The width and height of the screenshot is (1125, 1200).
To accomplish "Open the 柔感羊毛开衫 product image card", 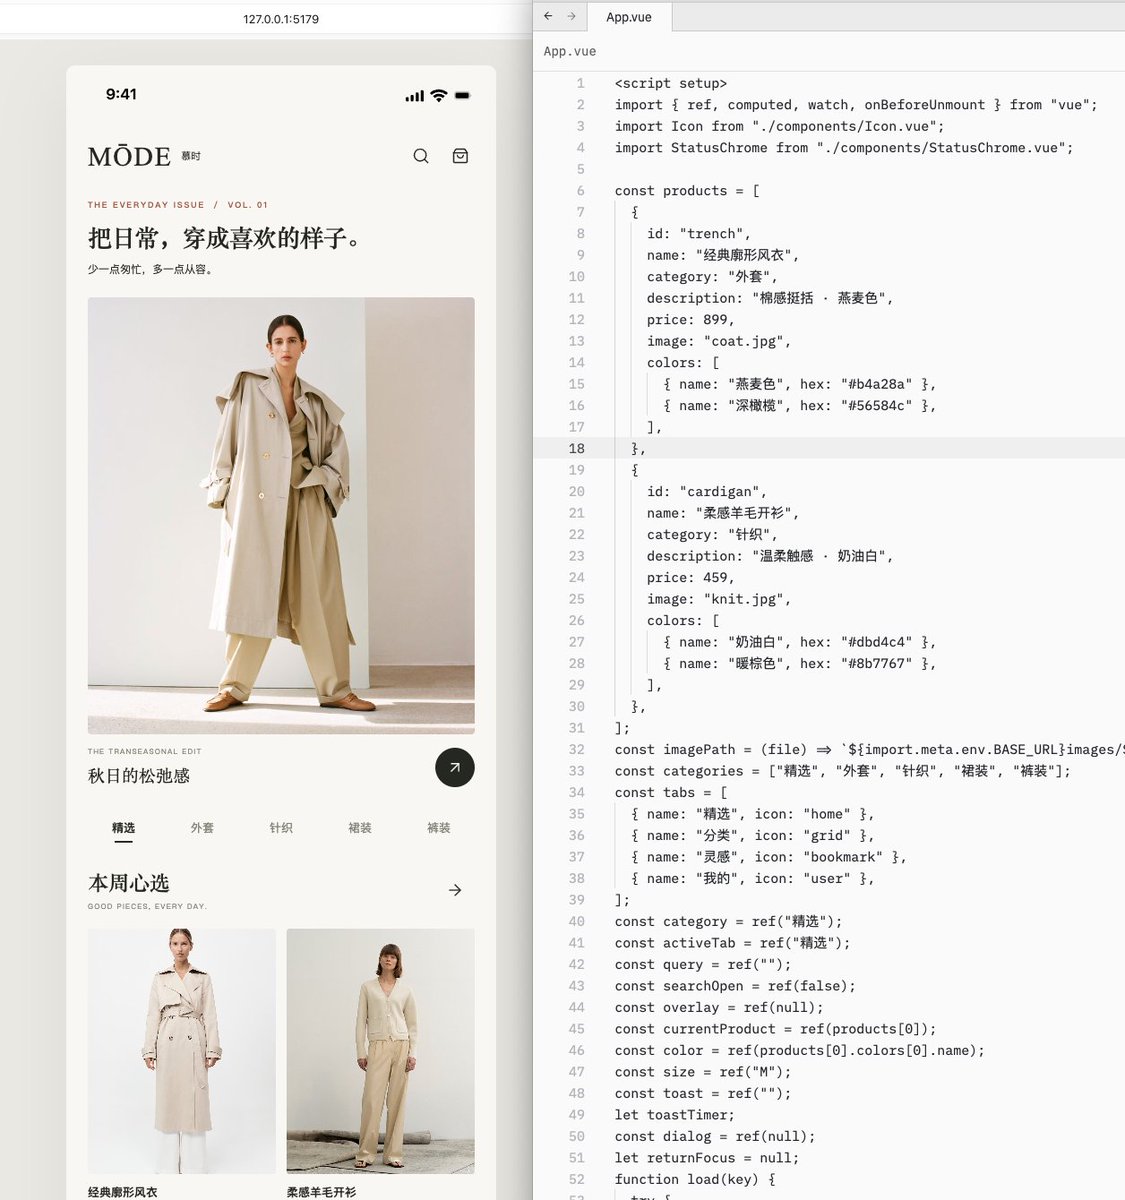I will click(381, 1051).
